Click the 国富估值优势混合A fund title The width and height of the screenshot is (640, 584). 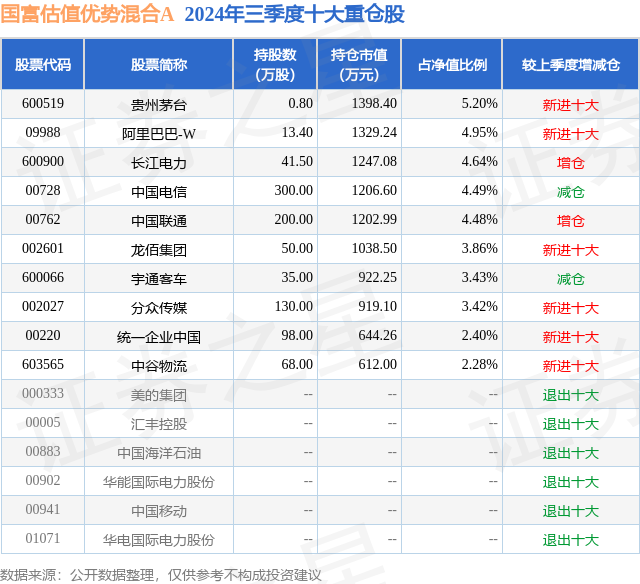coord(87,14)
